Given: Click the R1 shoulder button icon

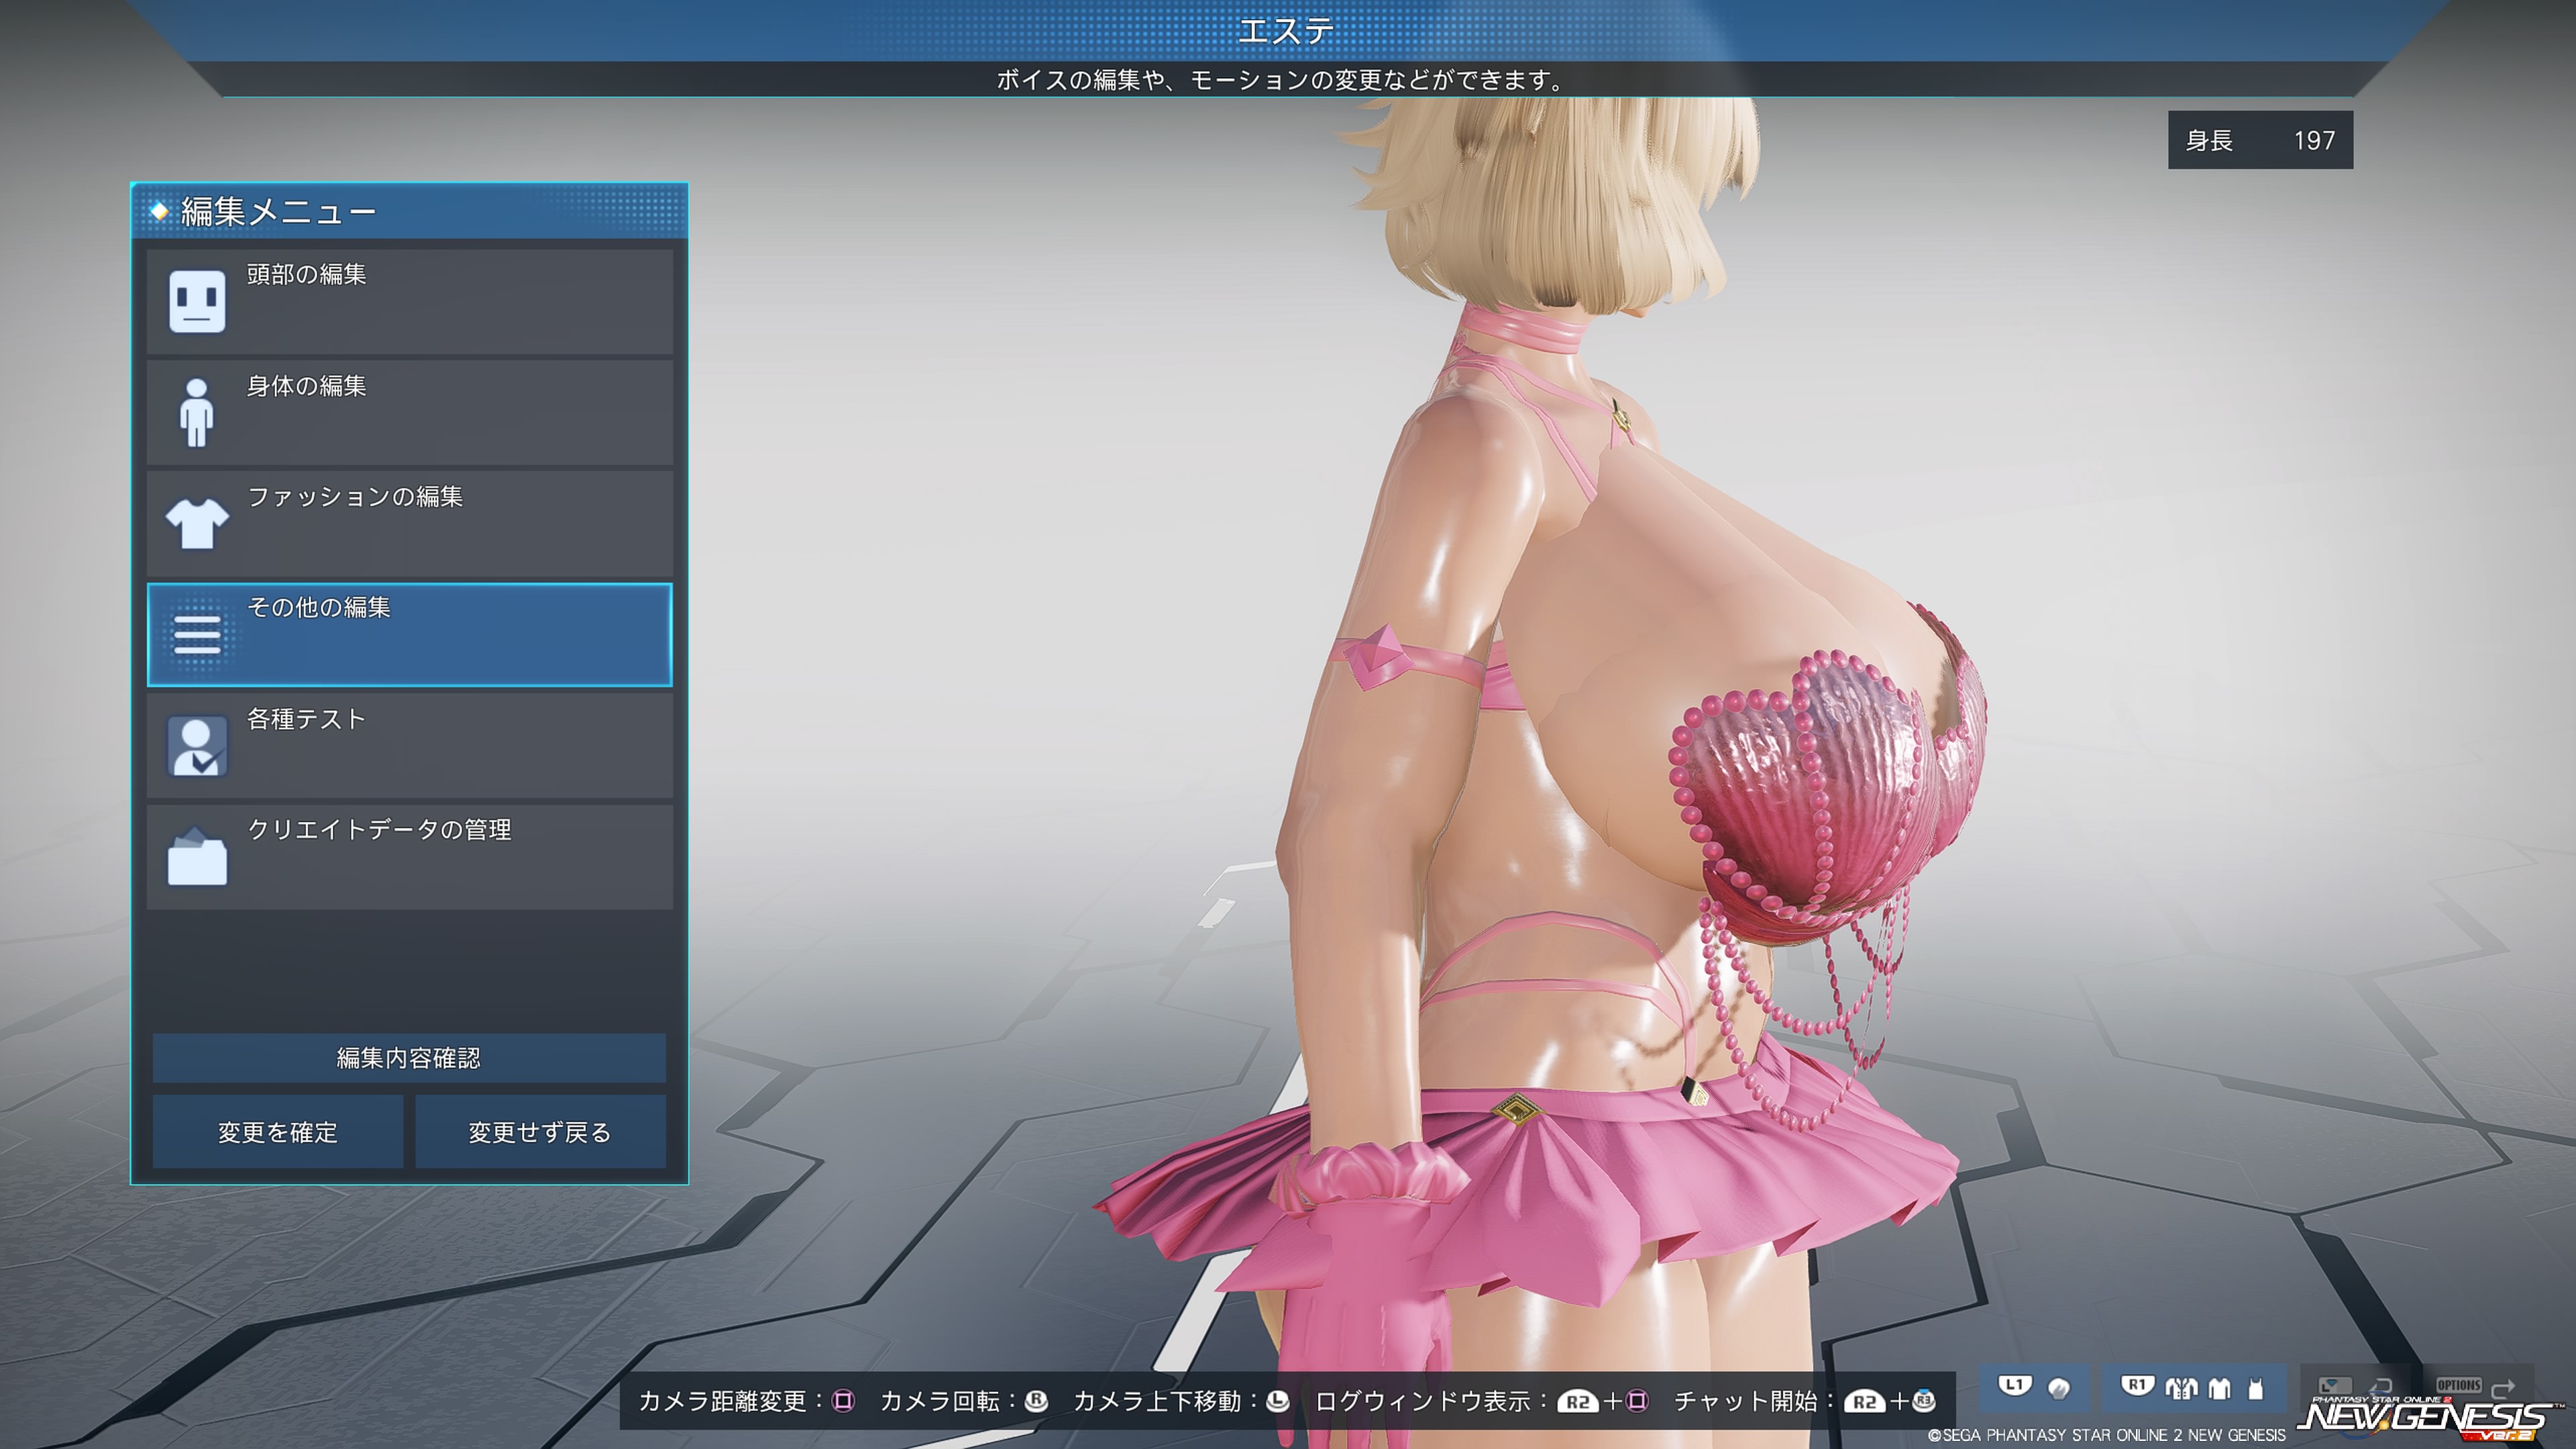Looking at the screenshot, I should [x=2137, y=1386].
